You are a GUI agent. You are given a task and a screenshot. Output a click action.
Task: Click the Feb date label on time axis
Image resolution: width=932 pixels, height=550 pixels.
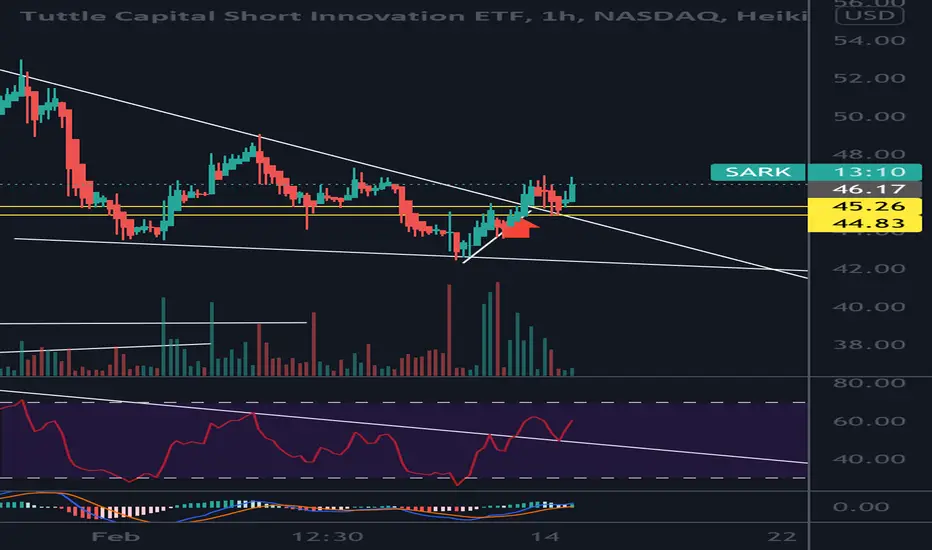[116, 536]
